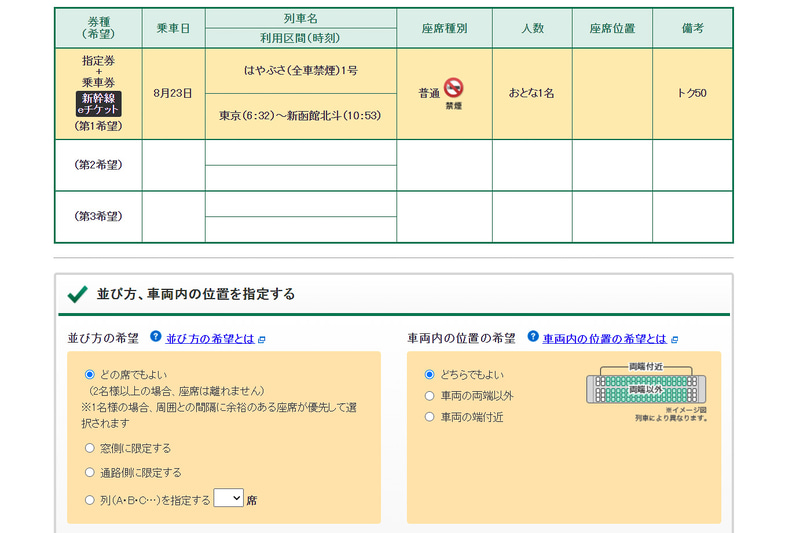Viewport: 800px width, 533px height.
Task: Select '列(A・B・C…)を指定する' radio
Action: [x=90, y=500]
